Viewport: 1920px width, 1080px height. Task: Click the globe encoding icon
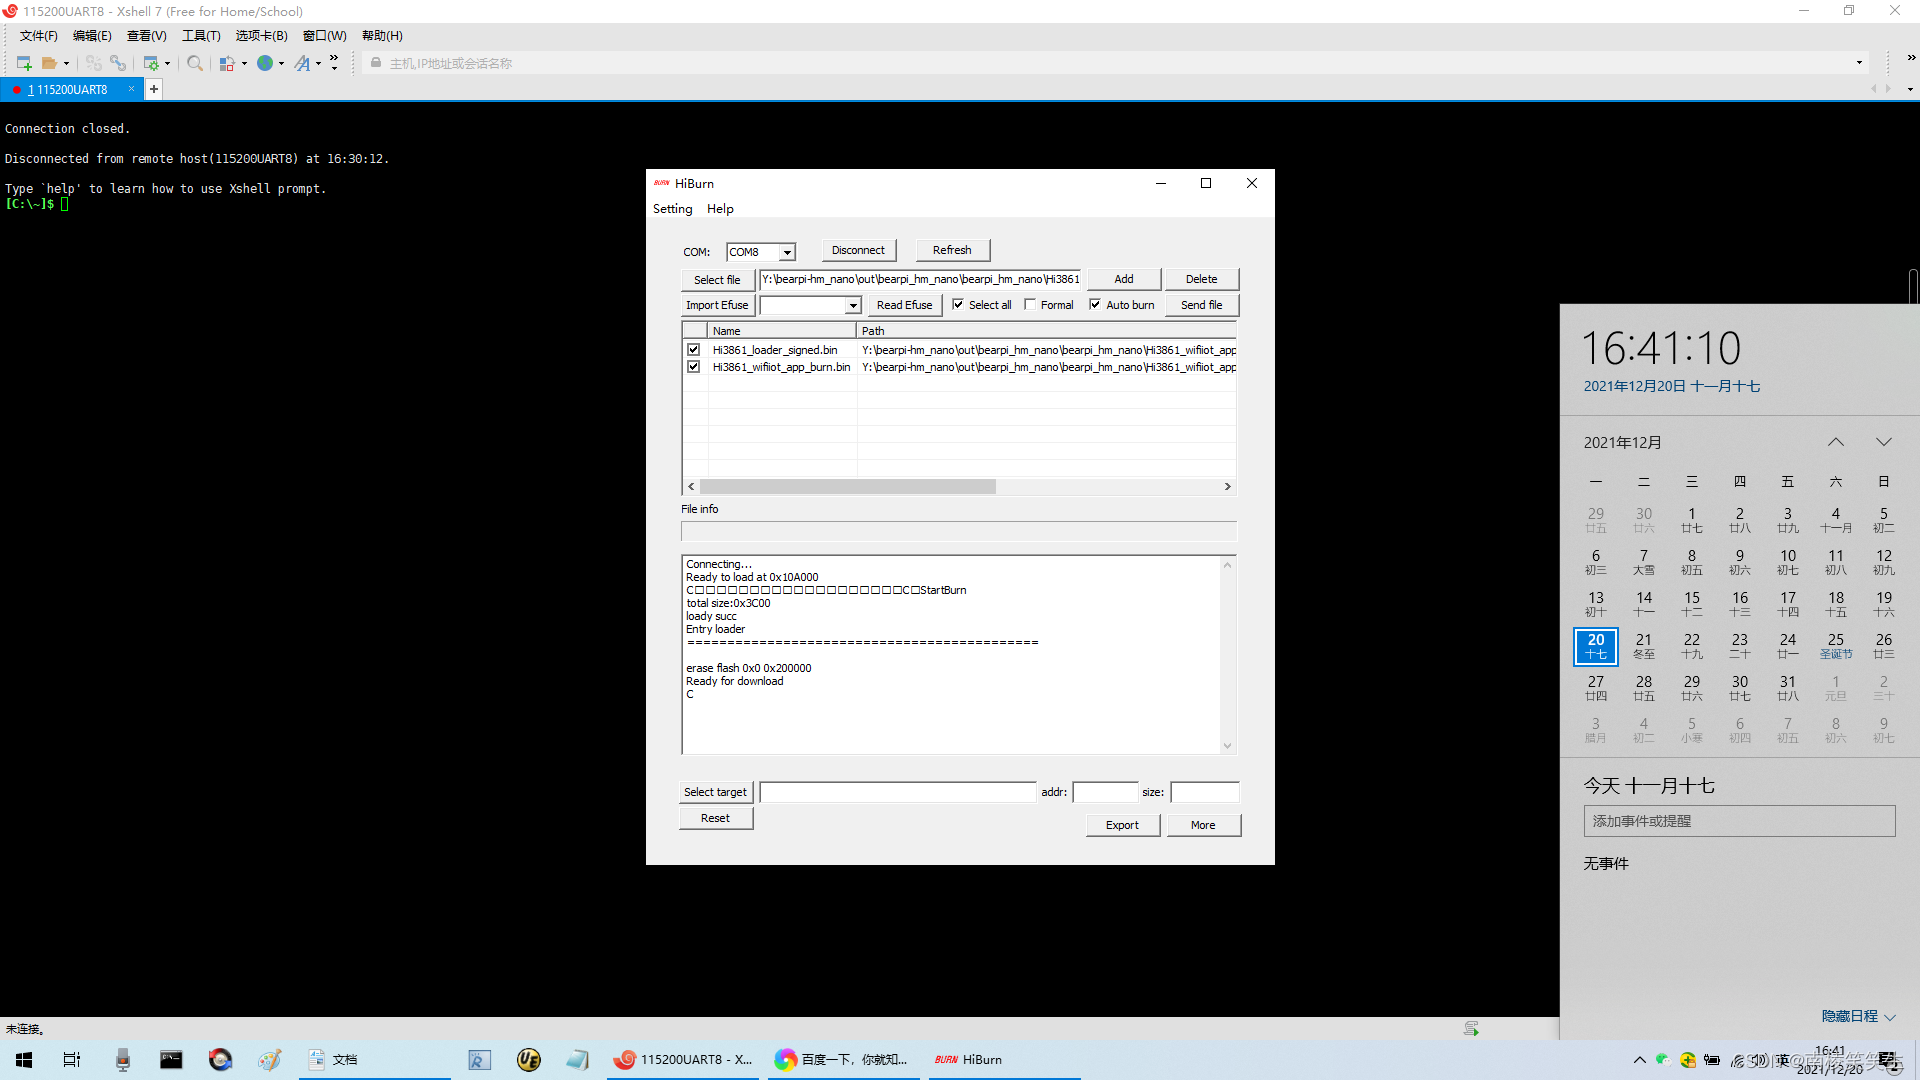(x=265, y=63)
